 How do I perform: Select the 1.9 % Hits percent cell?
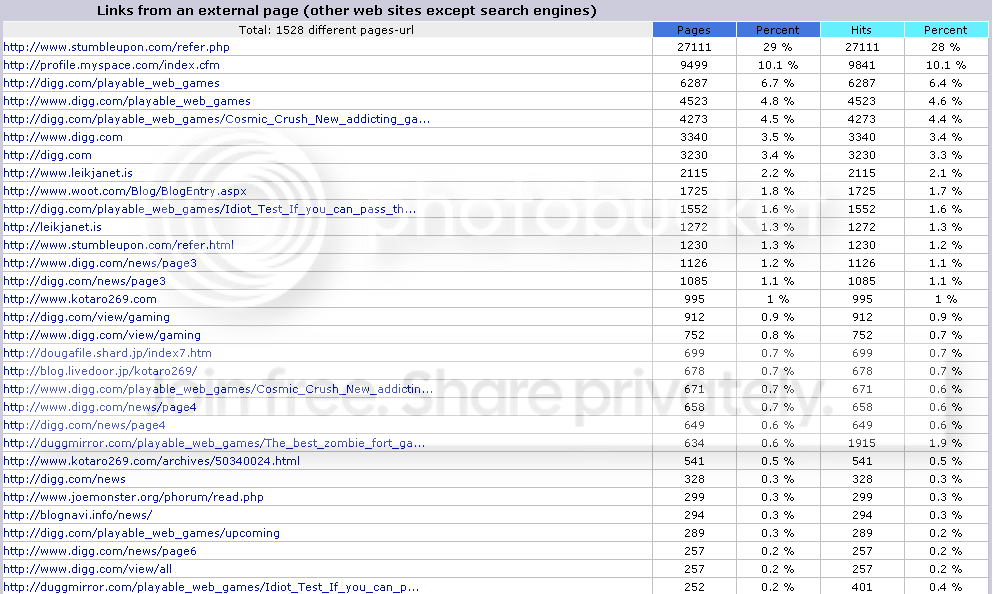coord(946,443)
